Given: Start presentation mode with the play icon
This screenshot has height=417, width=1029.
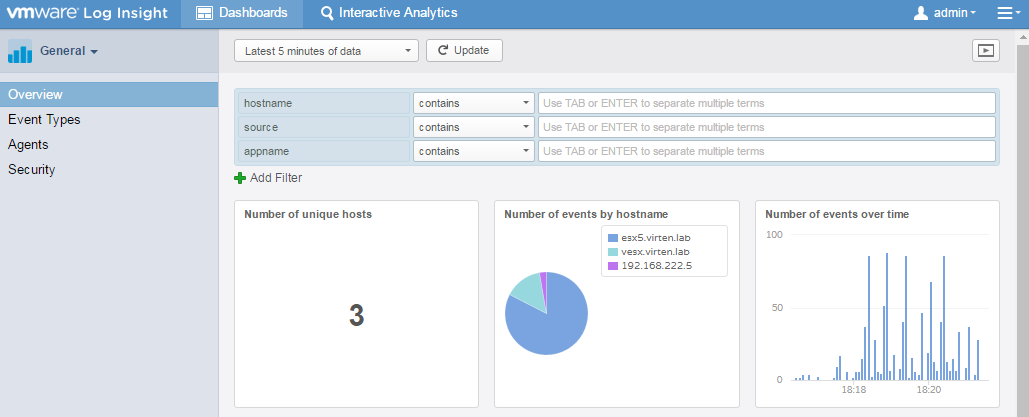Looking at the screenshot, I should pos(986,51).
